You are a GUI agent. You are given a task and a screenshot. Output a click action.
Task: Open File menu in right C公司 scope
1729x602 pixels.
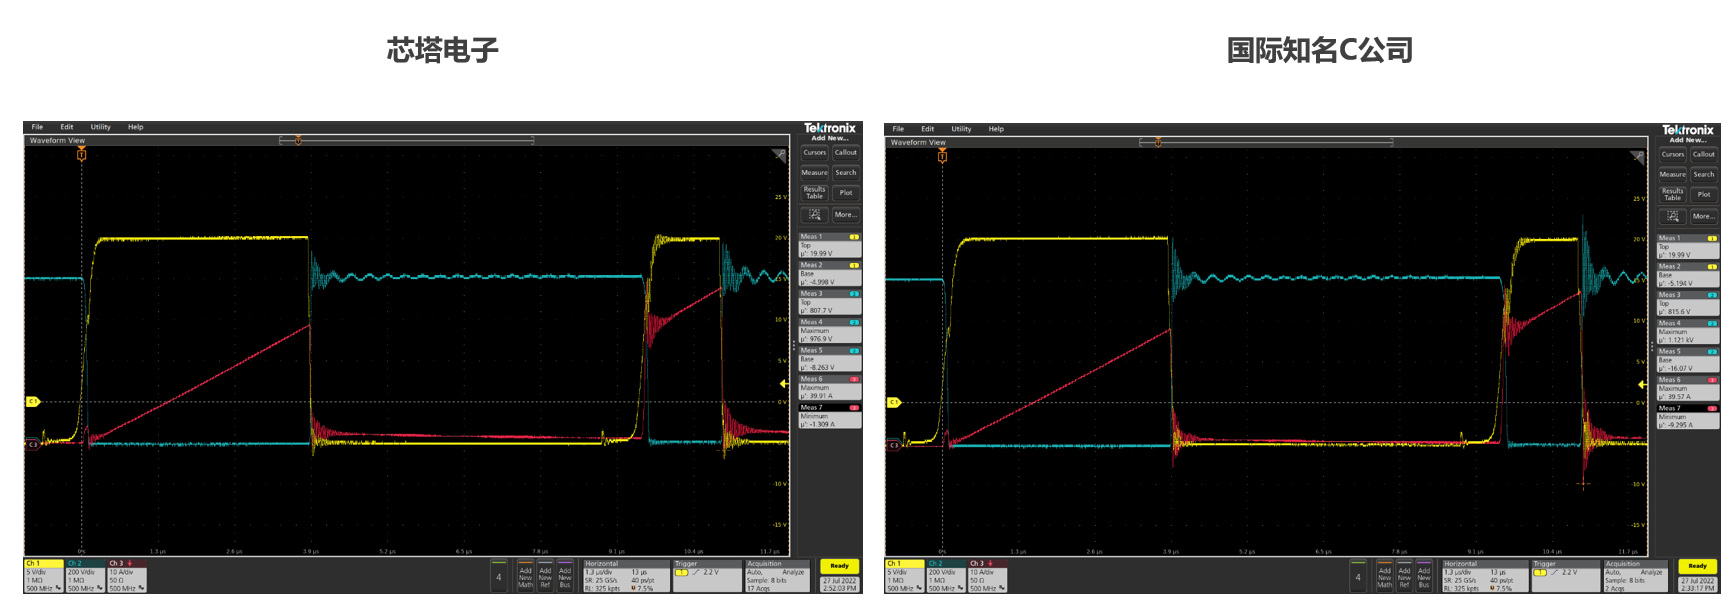(898, 129)
